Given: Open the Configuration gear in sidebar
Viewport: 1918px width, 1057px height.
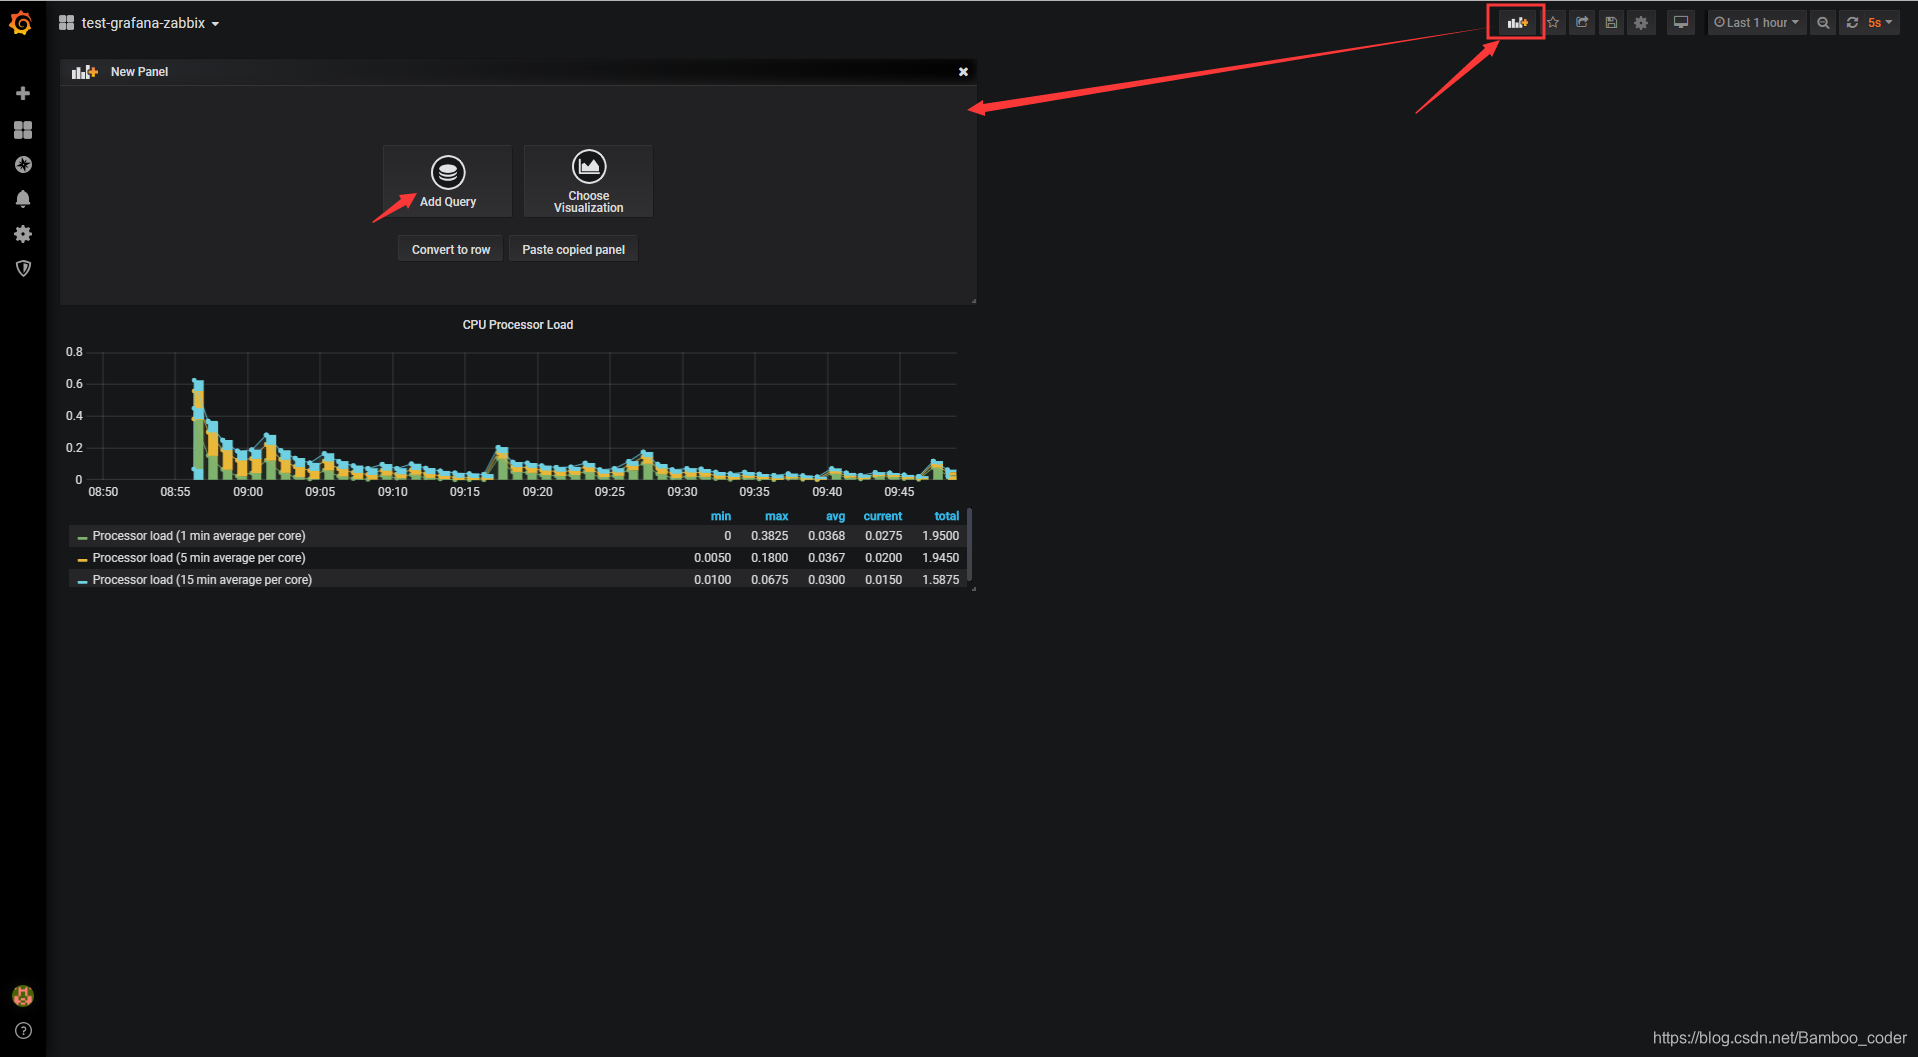Looking at the screenshot, I should [x=23, y=234].
